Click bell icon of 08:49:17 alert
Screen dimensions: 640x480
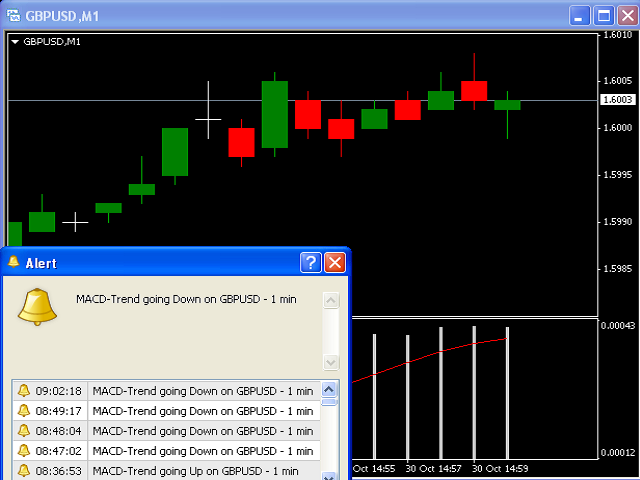coord(24,411)
